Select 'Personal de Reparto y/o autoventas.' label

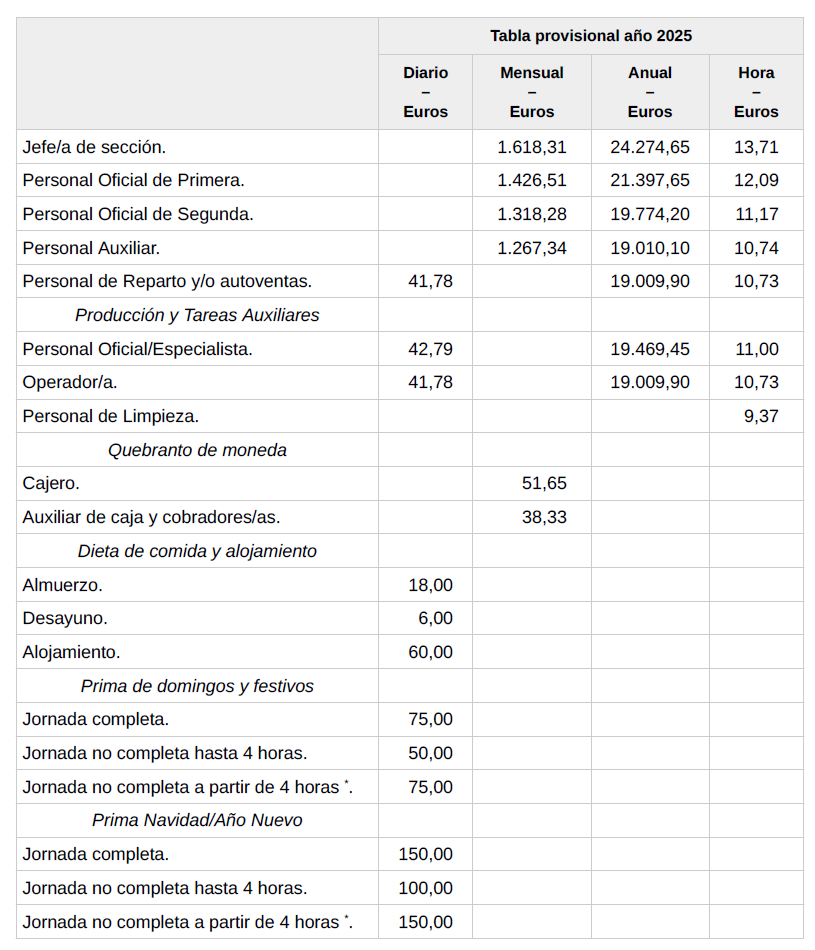pos(167,282)
